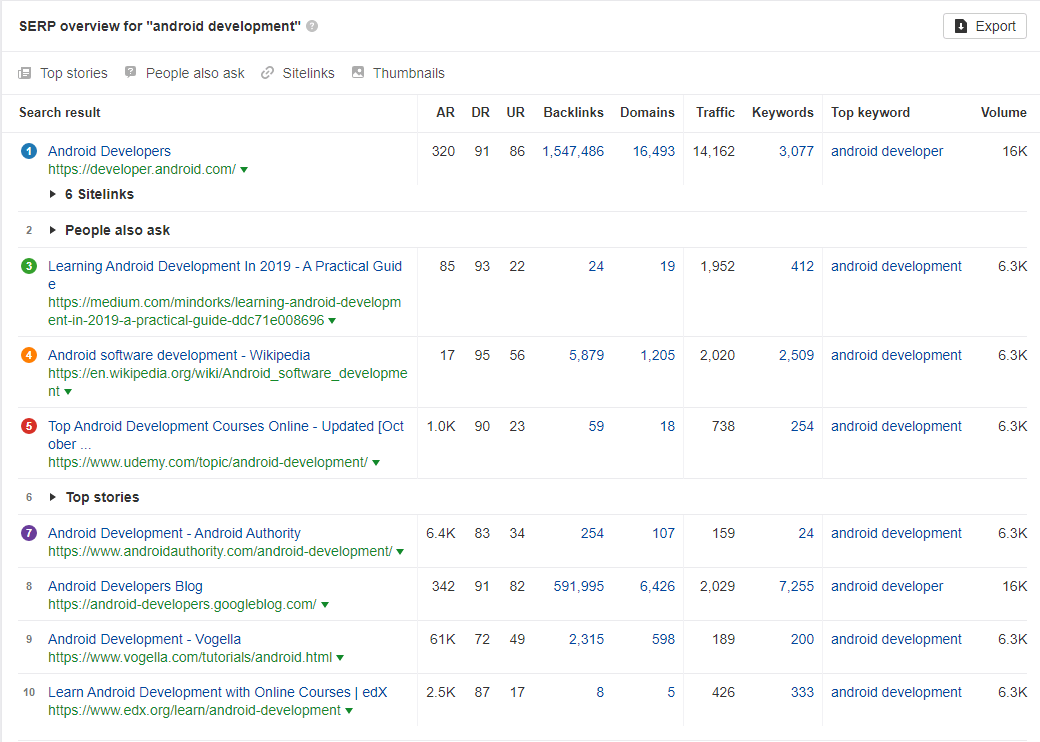
Task: Expand the 6 Sitelinks under Android Developers
Action: 53,194
